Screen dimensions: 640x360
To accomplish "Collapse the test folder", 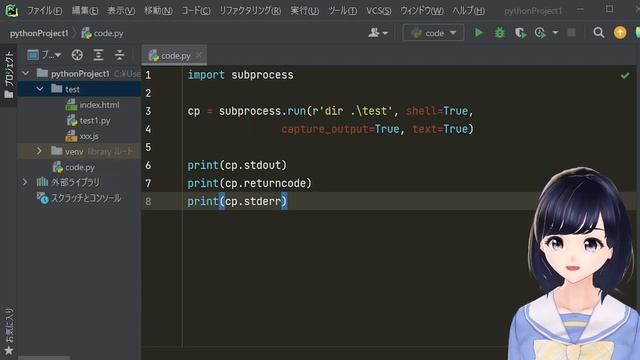I will pyautogui.click(x=40, y=89).
